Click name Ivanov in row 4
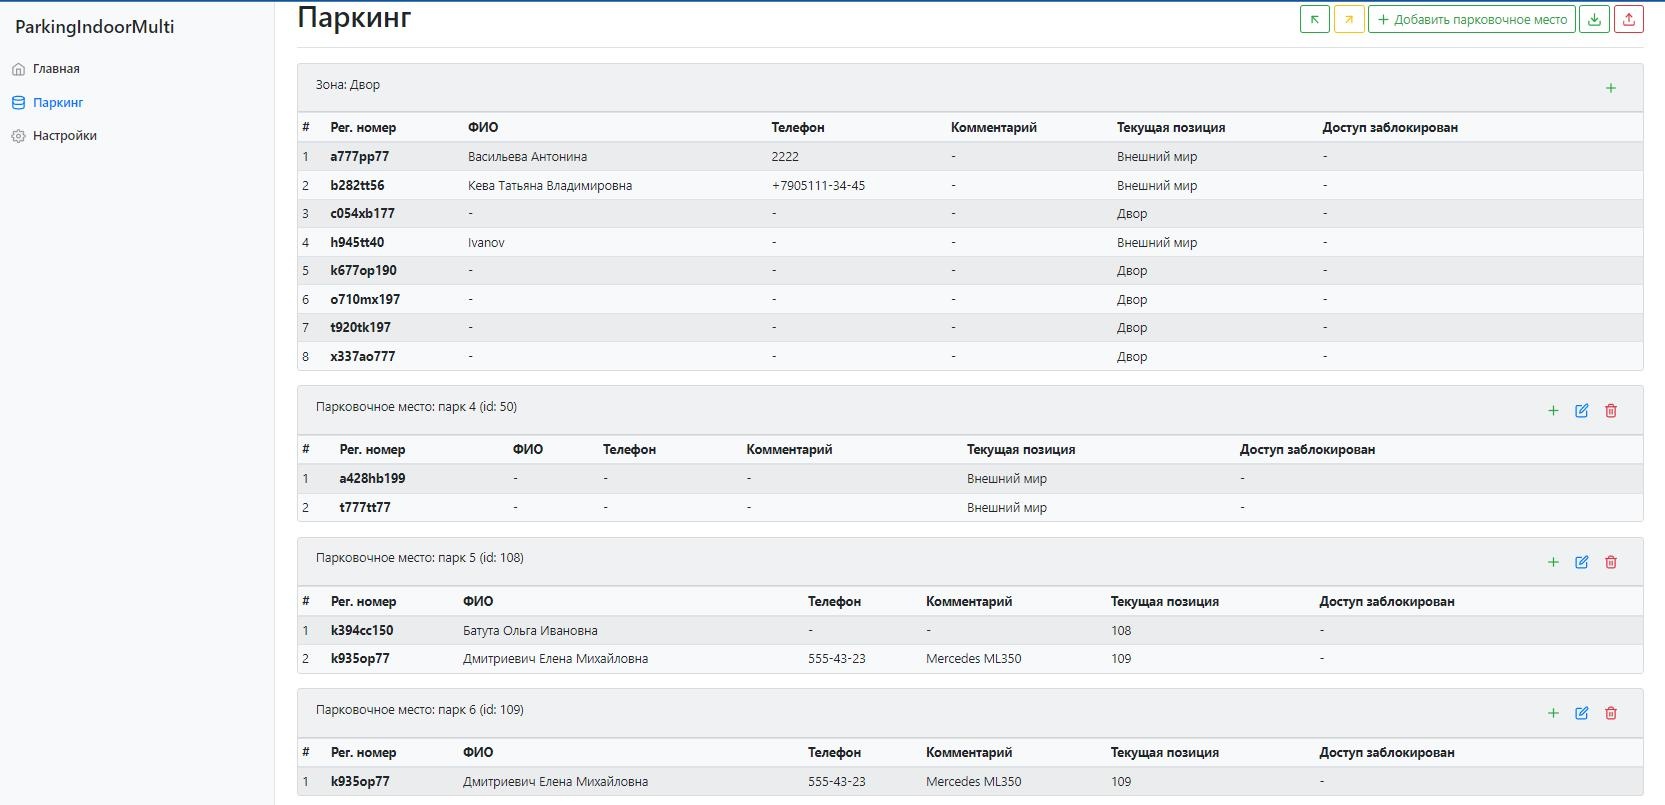 tap(486, 243)
